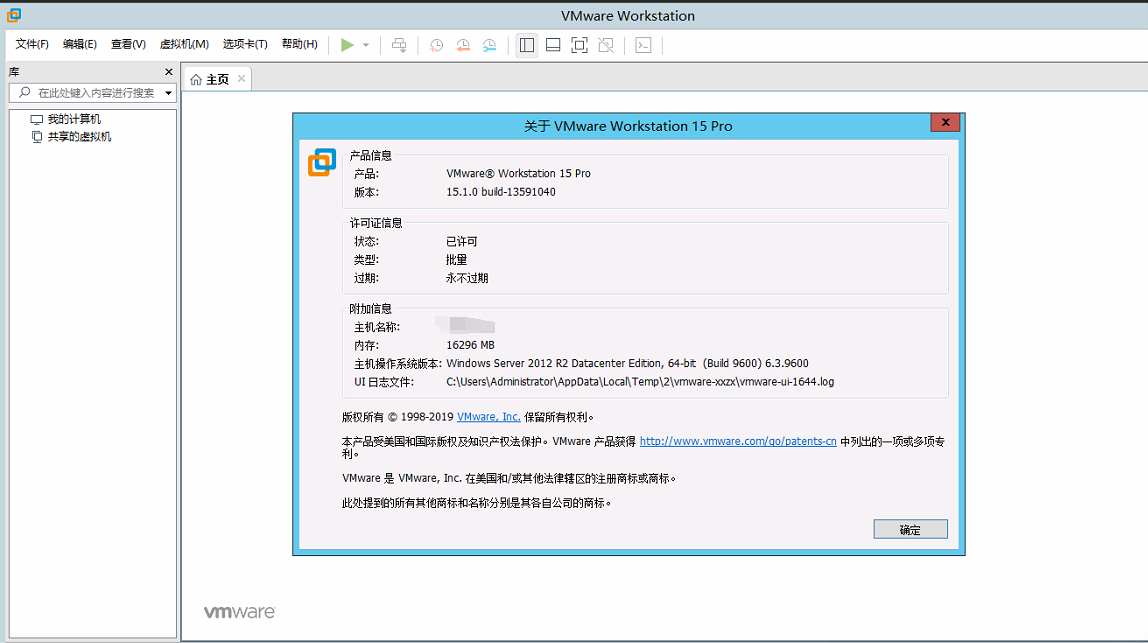Select 我的计算机 in library tree
1148x643 pixels.
(x=74, y=119)
